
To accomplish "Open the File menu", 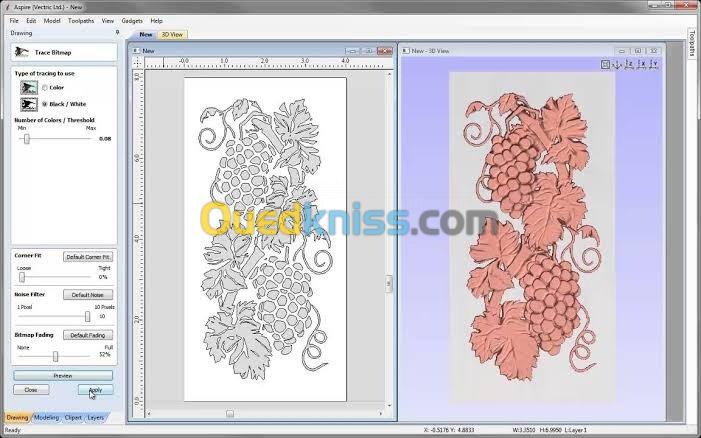I will 14,21.
